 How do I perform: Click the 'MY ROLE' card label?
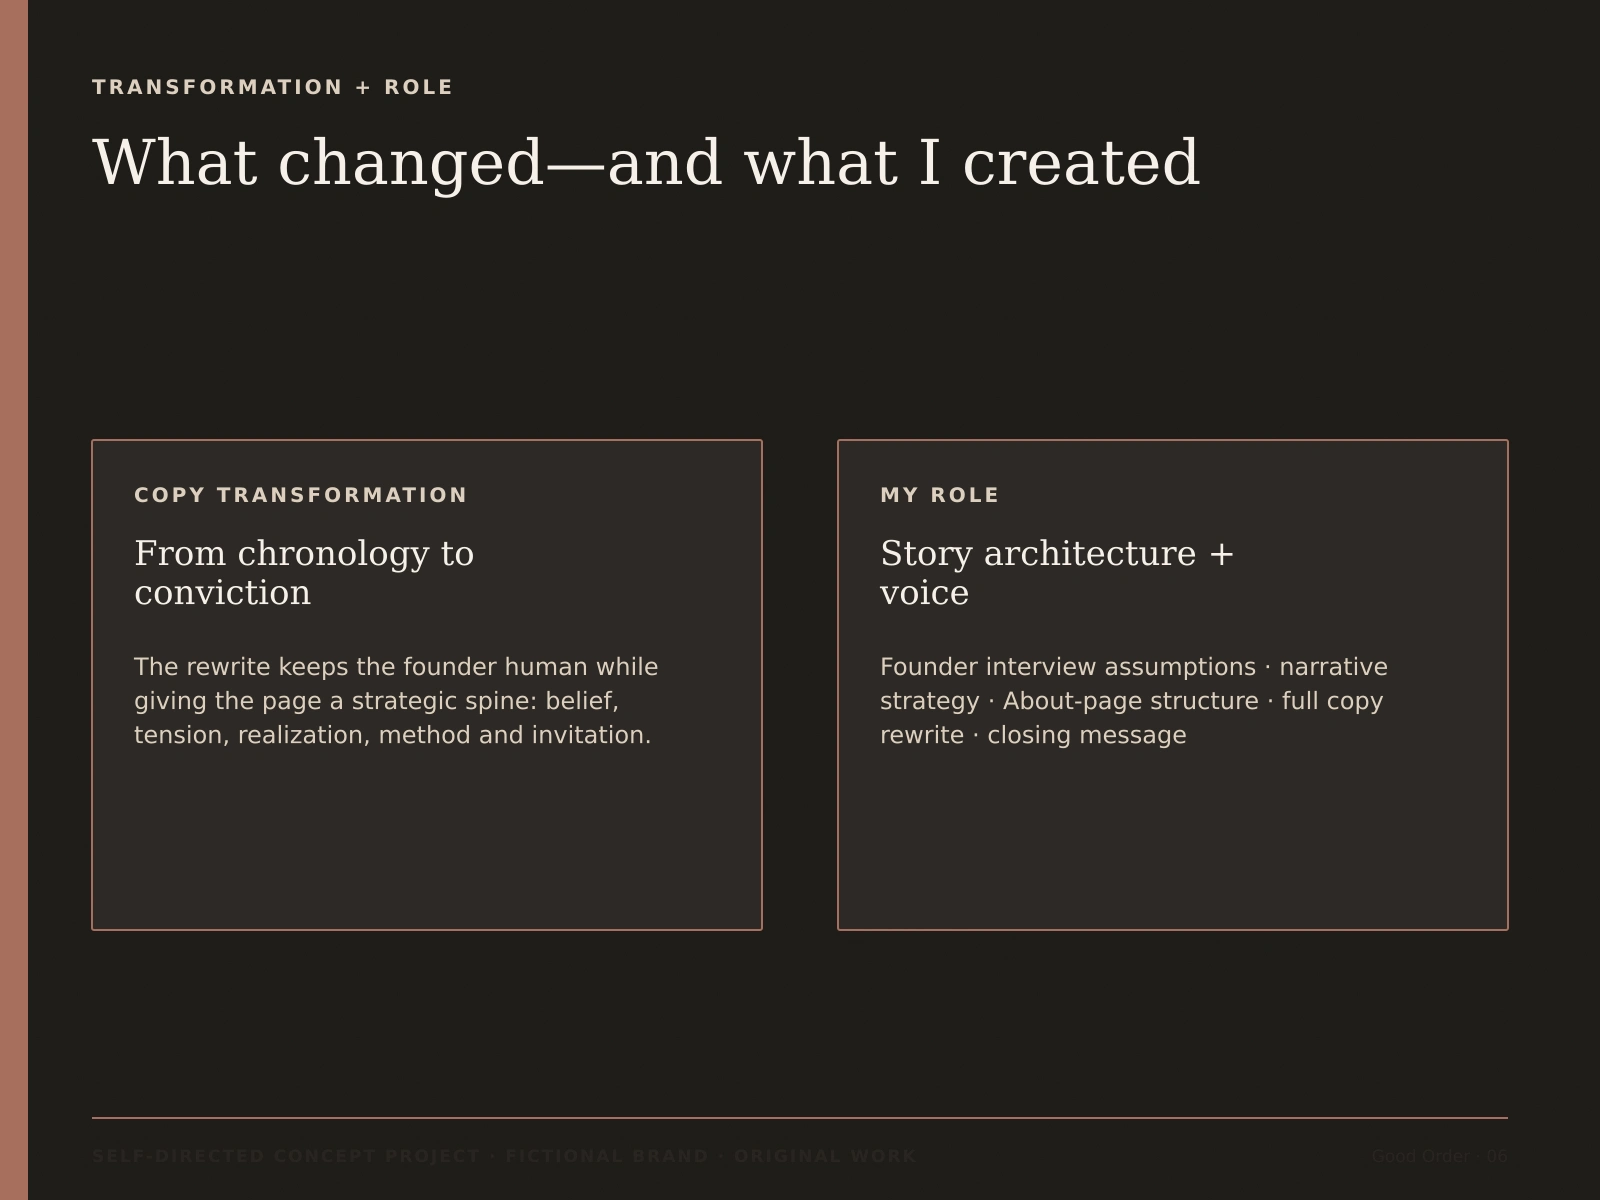940,495
